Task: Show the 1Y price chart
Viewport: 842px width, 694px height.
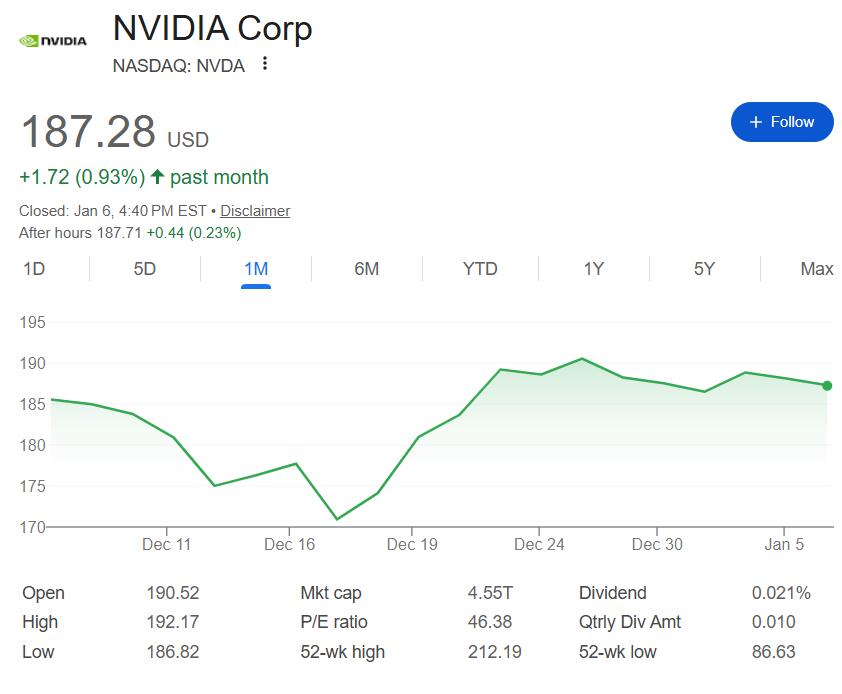Action: click(594, 269)
